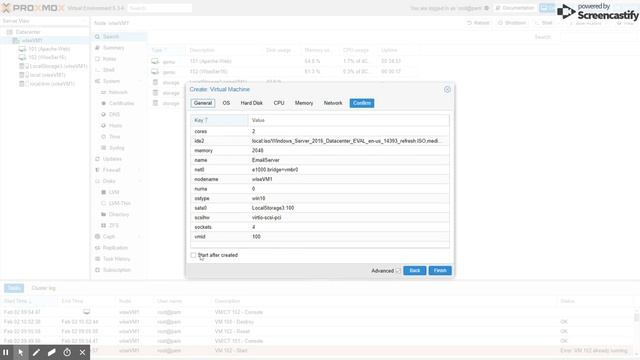Select LocalStorage3 in the server tree
Image resolution: width=640 pixels, height=360 pixels.
(x=58, y=66)
